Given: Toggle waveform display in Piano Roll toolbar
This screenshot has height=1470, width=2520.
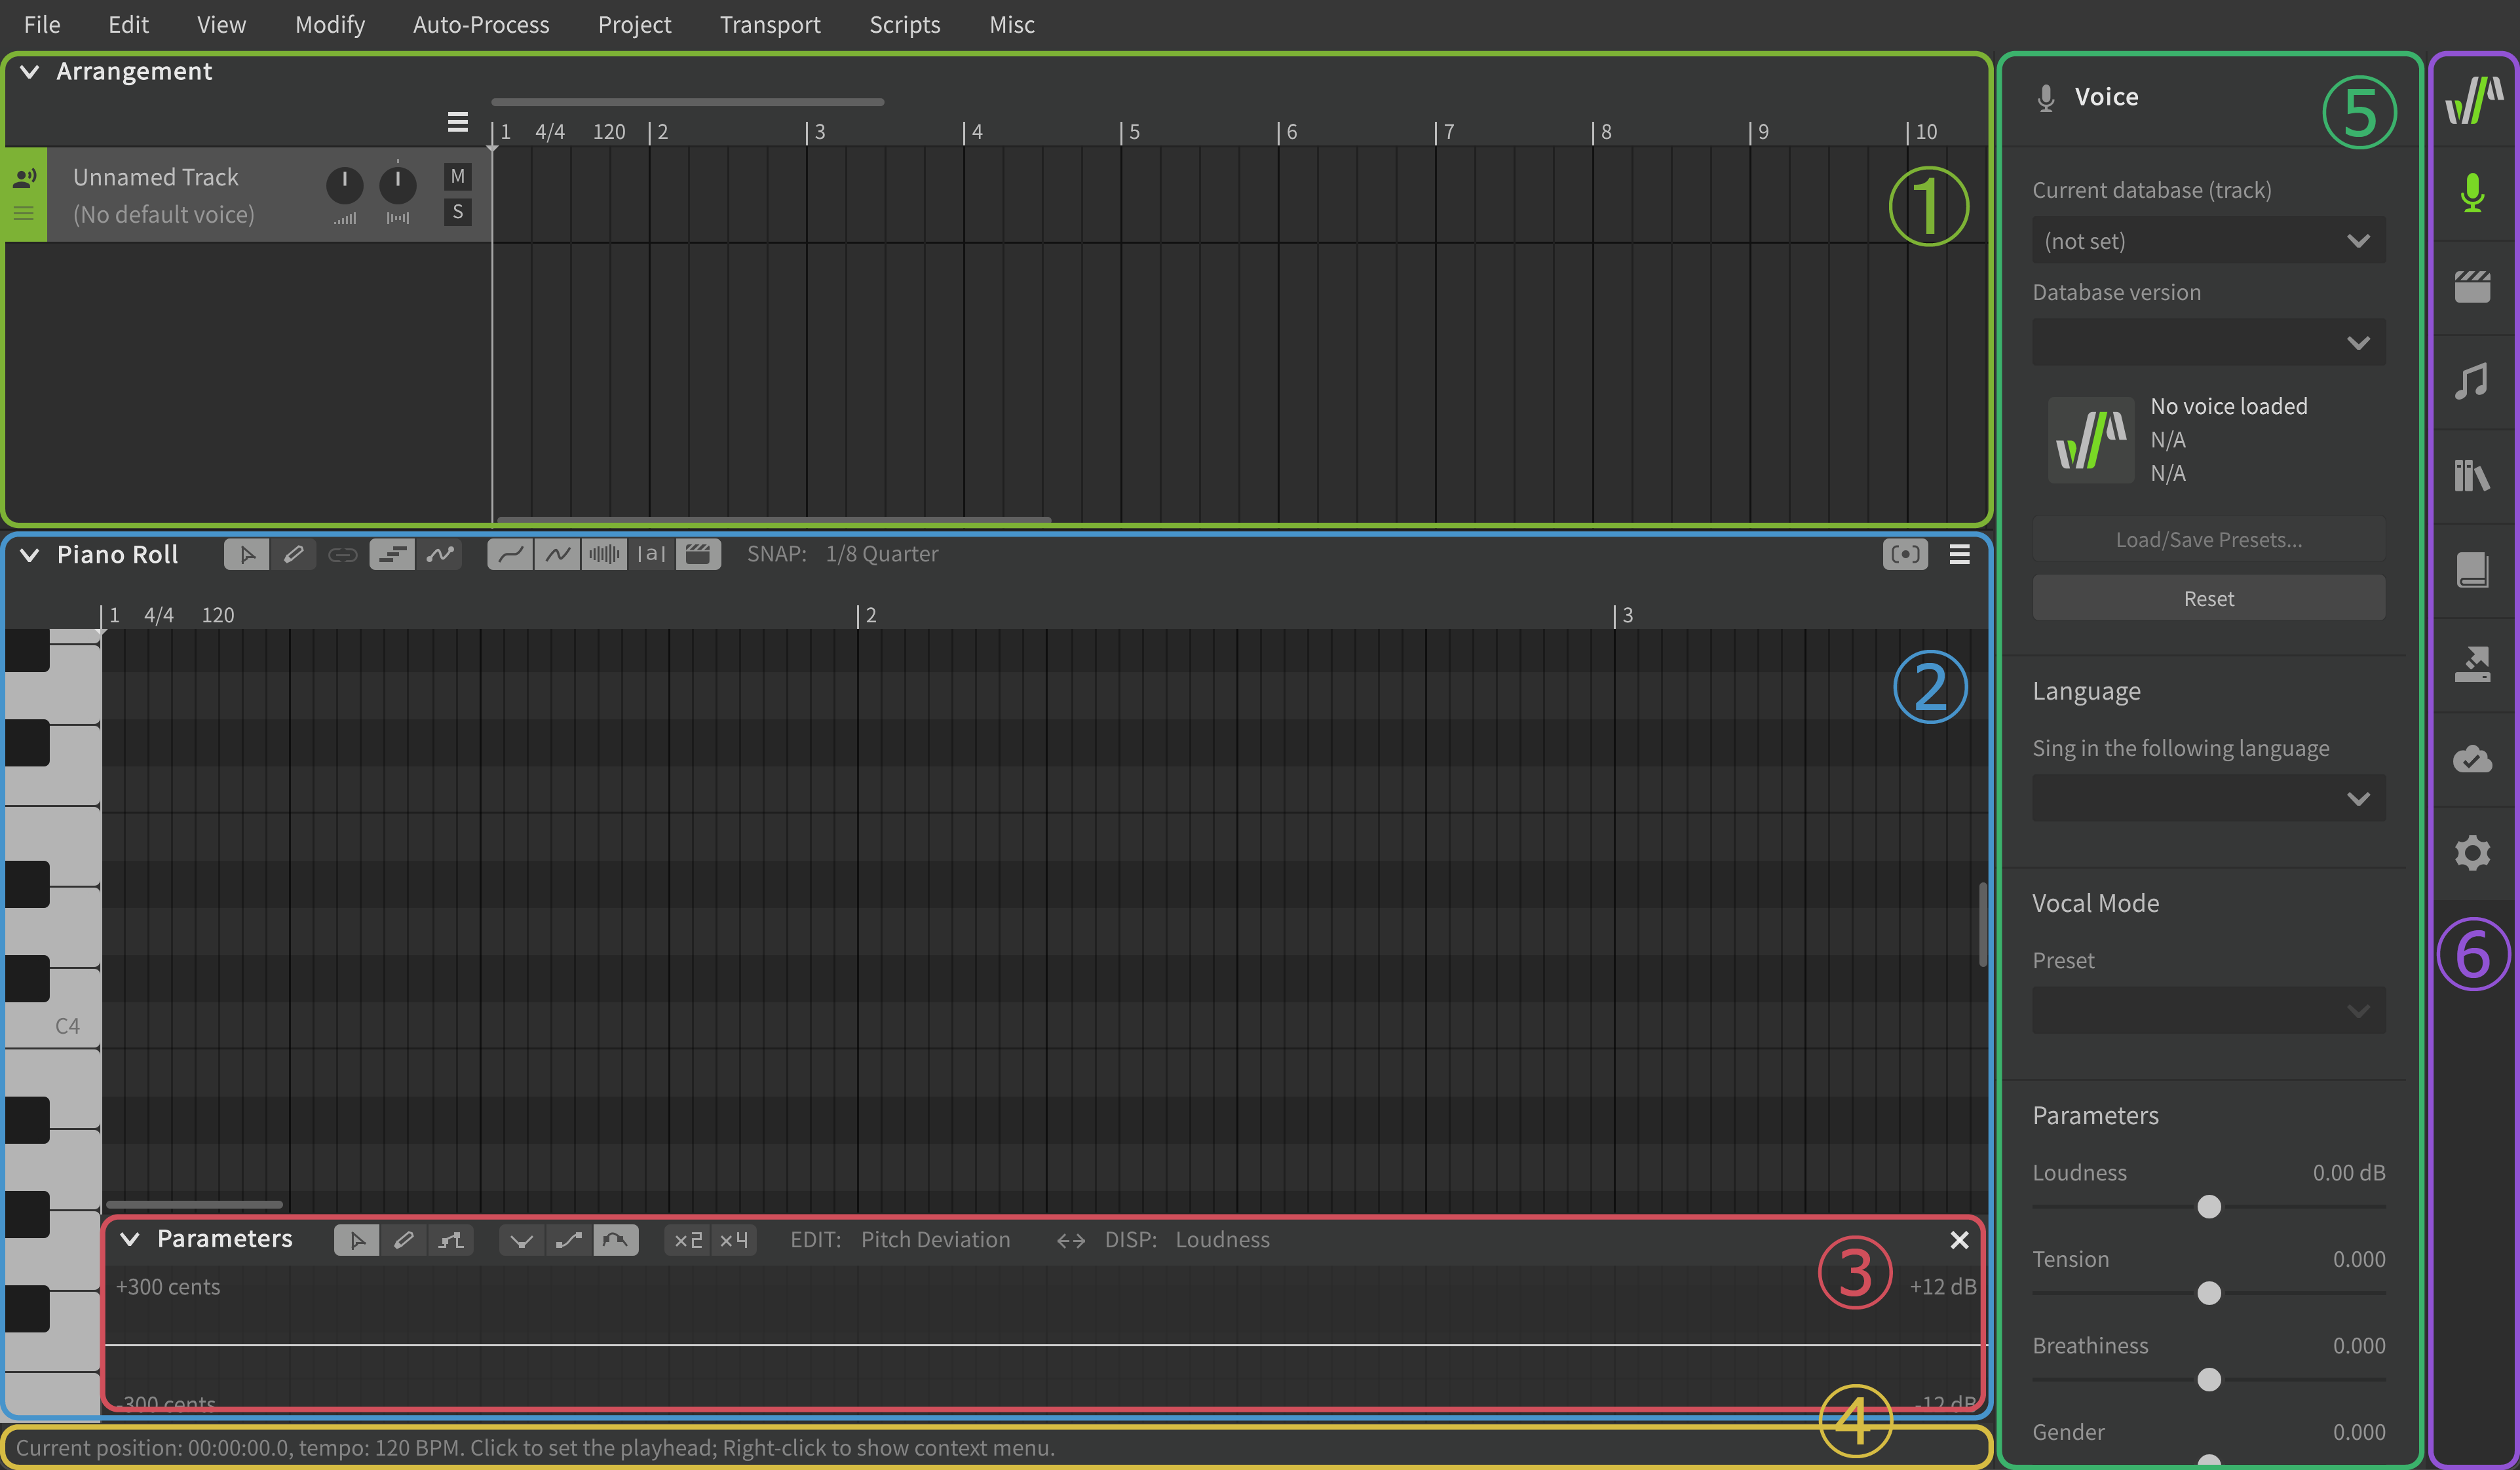Looking at the screenshot, I should click(604, 554).
